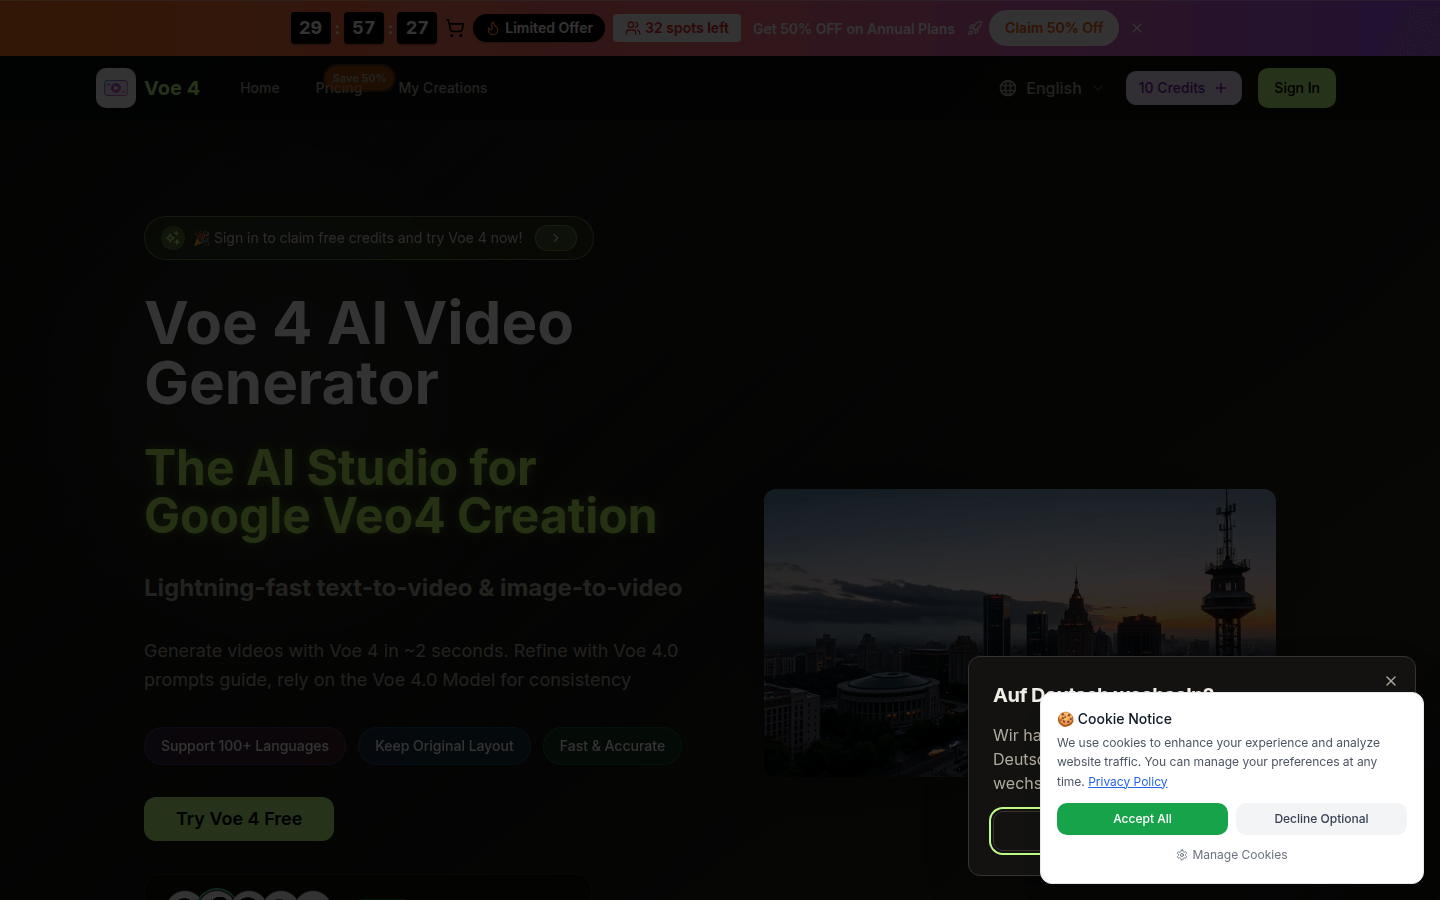Click the Voe 4 camera logo icon
Image resolution: width=1440 pixels, height=900 pixels.
(116, 88)
